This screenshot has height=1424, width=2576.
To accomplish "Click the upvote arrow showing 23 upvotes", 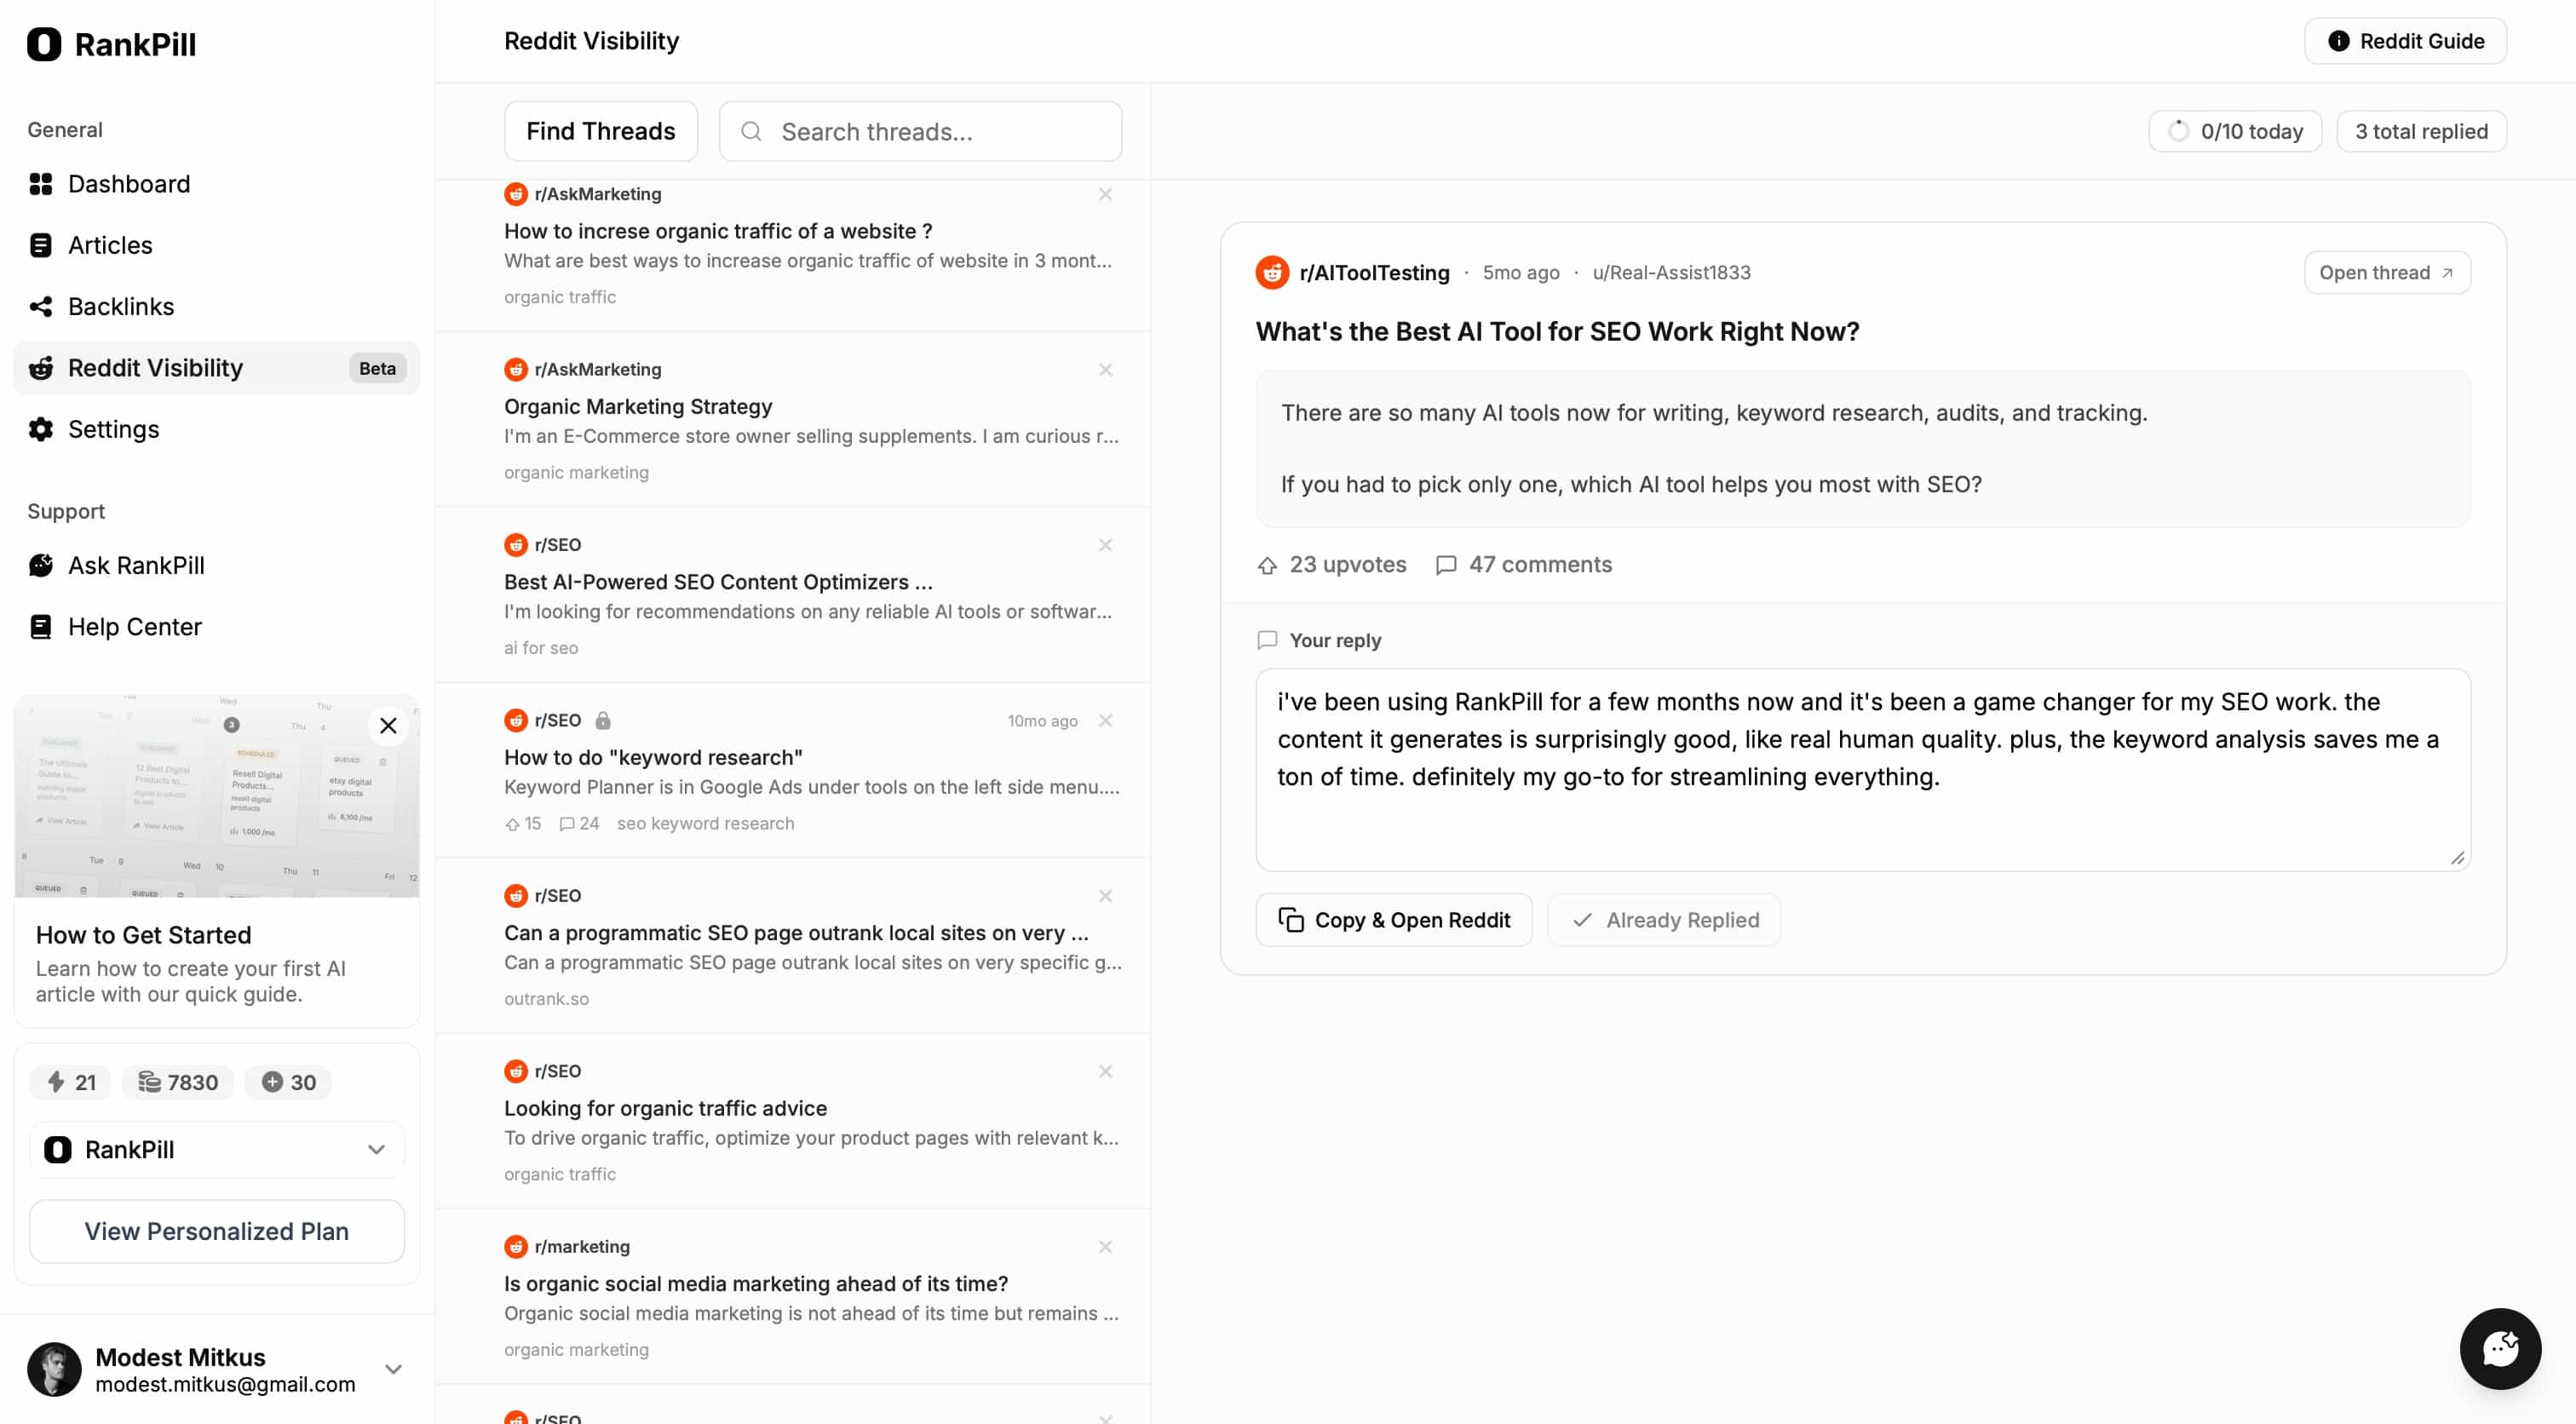I will click(1268, 564).
